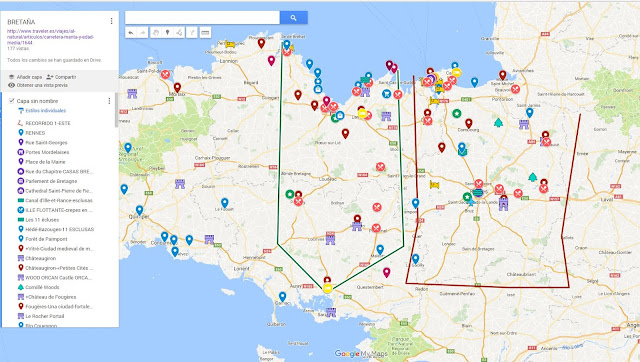640x362 pixels.
Task: Click the blue search button
Action: [293, 18]
